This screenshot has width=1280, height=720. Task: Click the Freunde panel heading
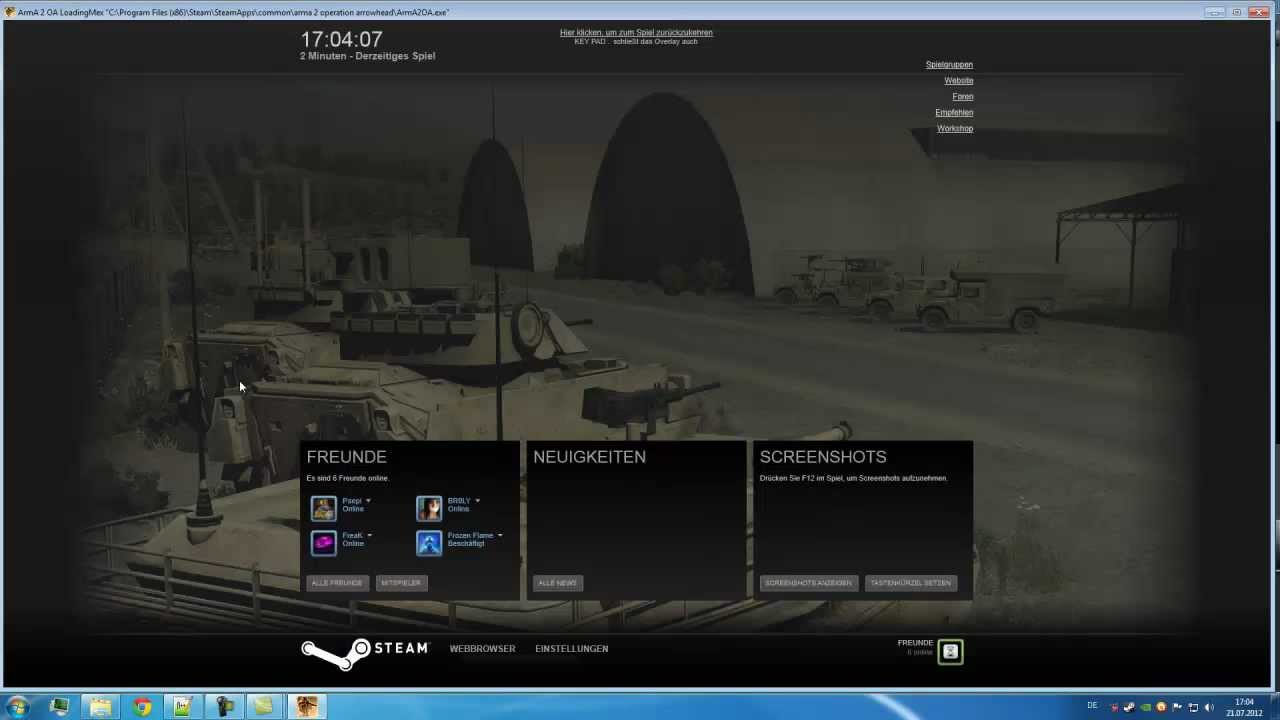pyautogui.click(x=346, y=457)
